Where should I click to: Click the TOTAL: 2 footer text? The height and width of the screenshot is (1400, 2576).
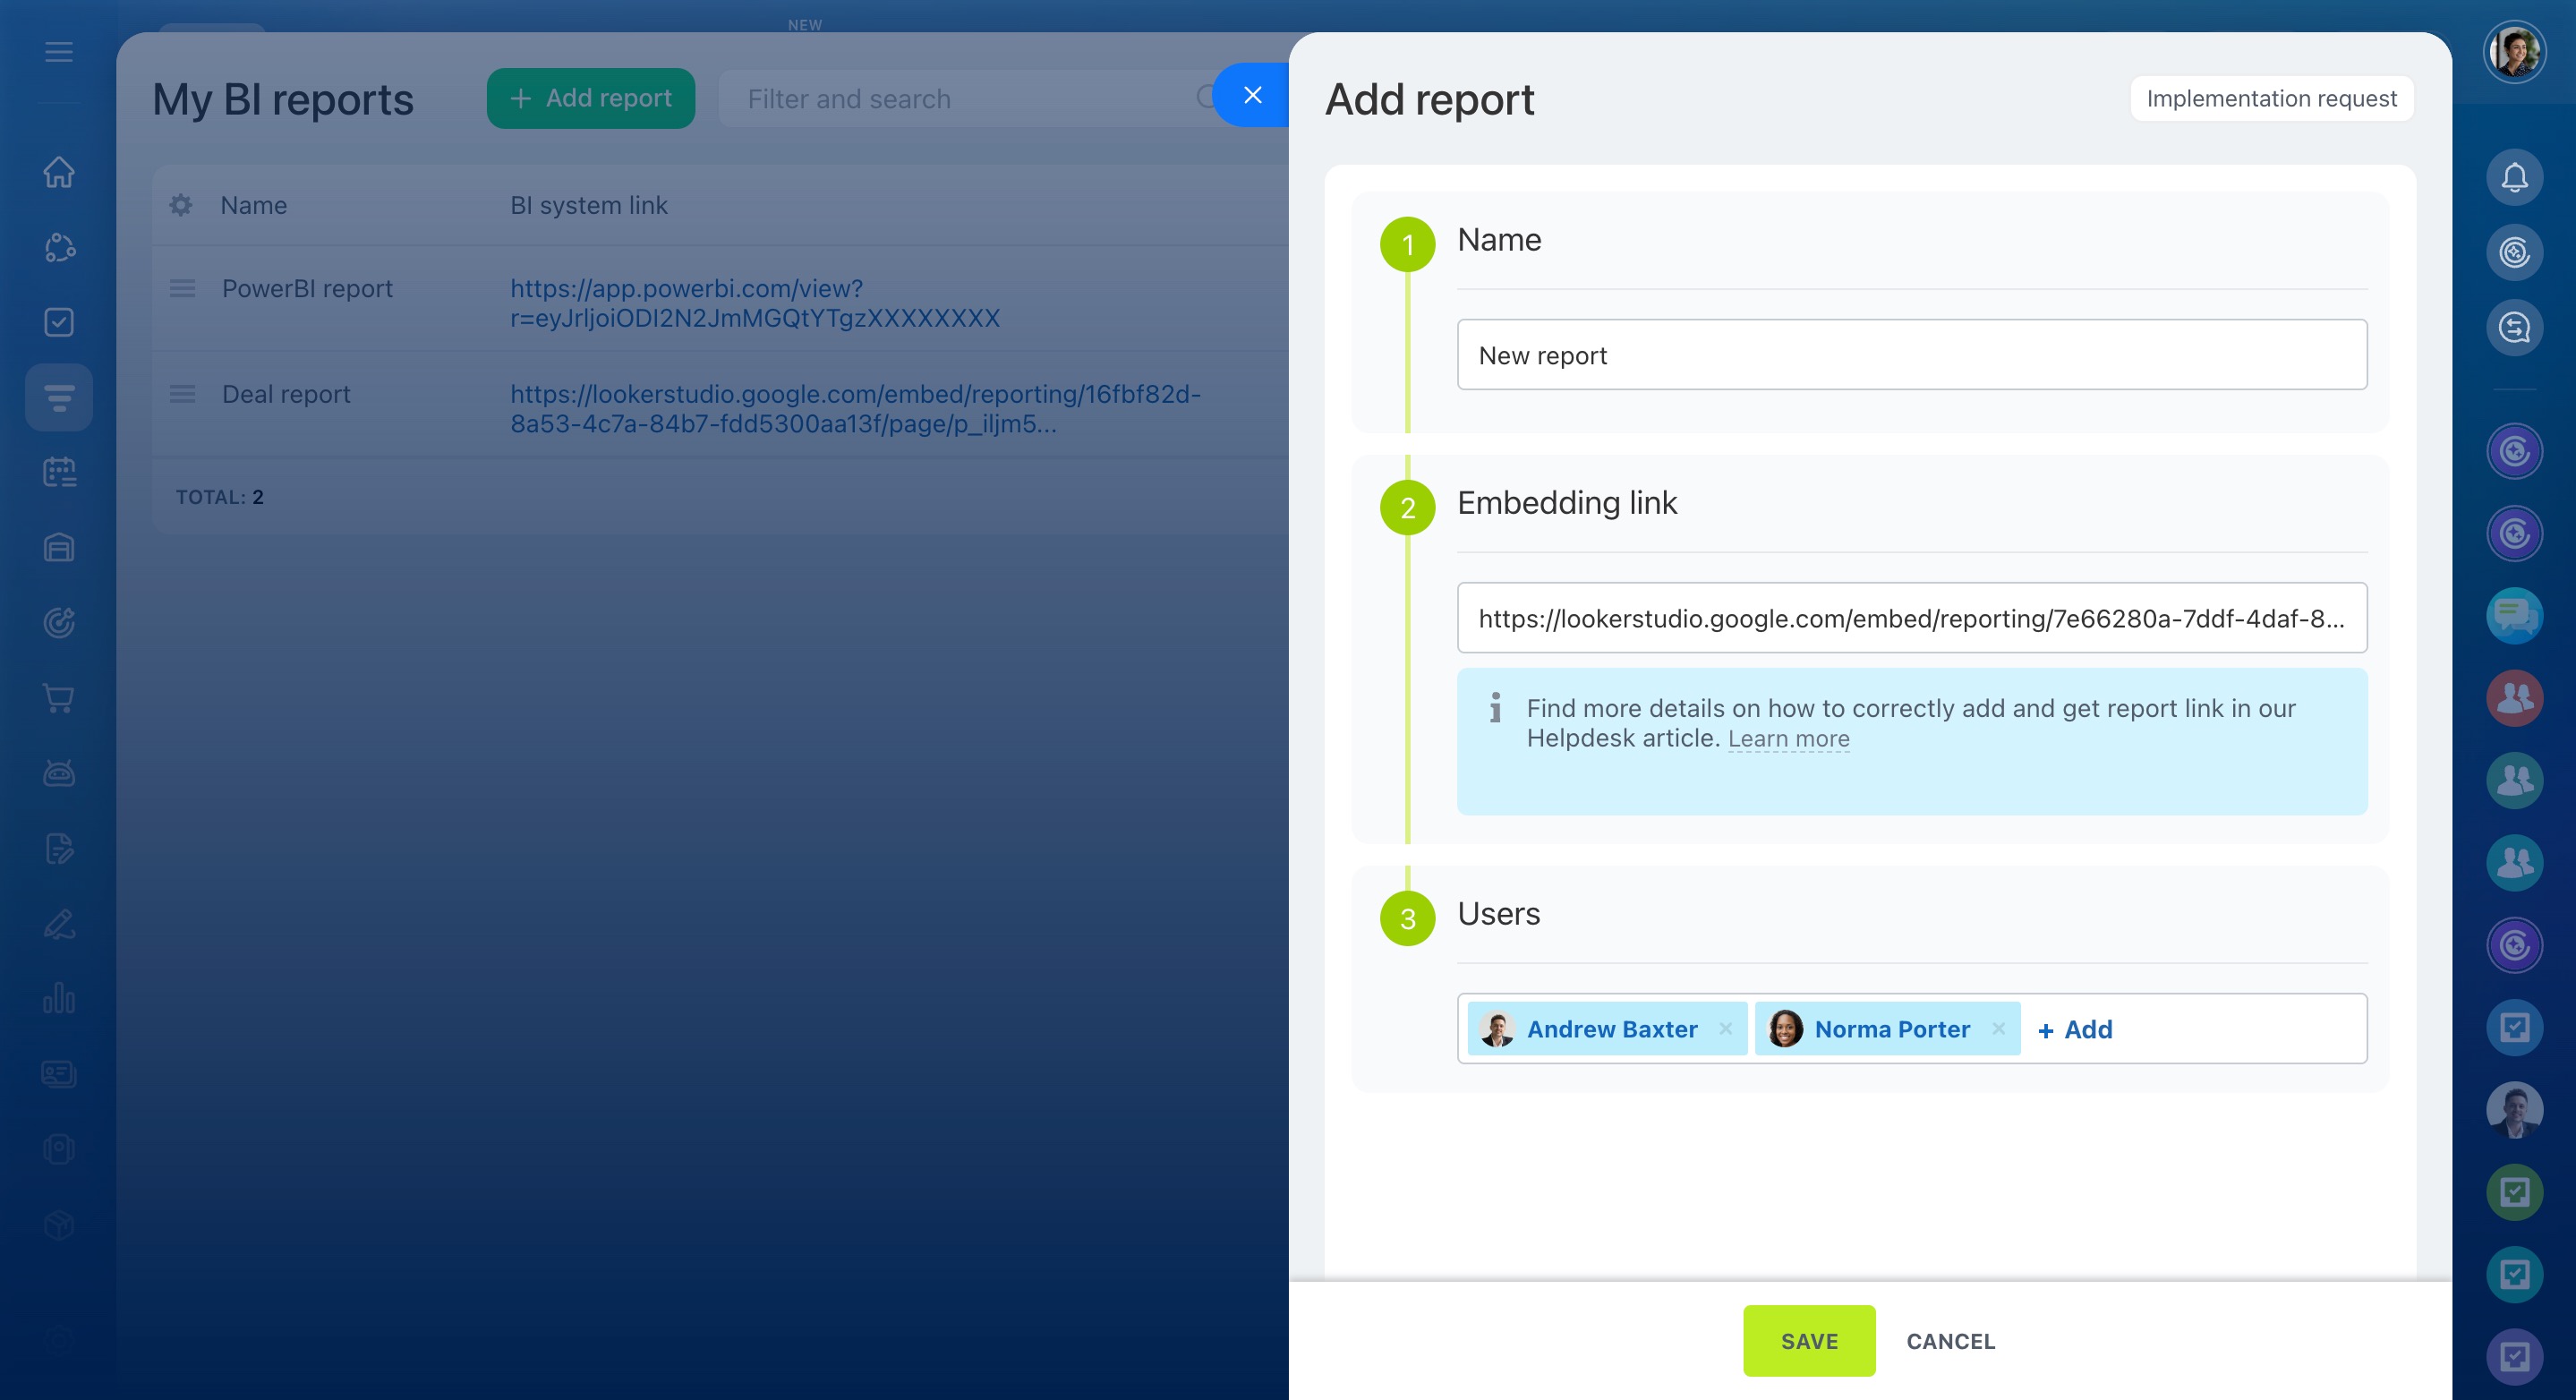(x=220, y=497)
